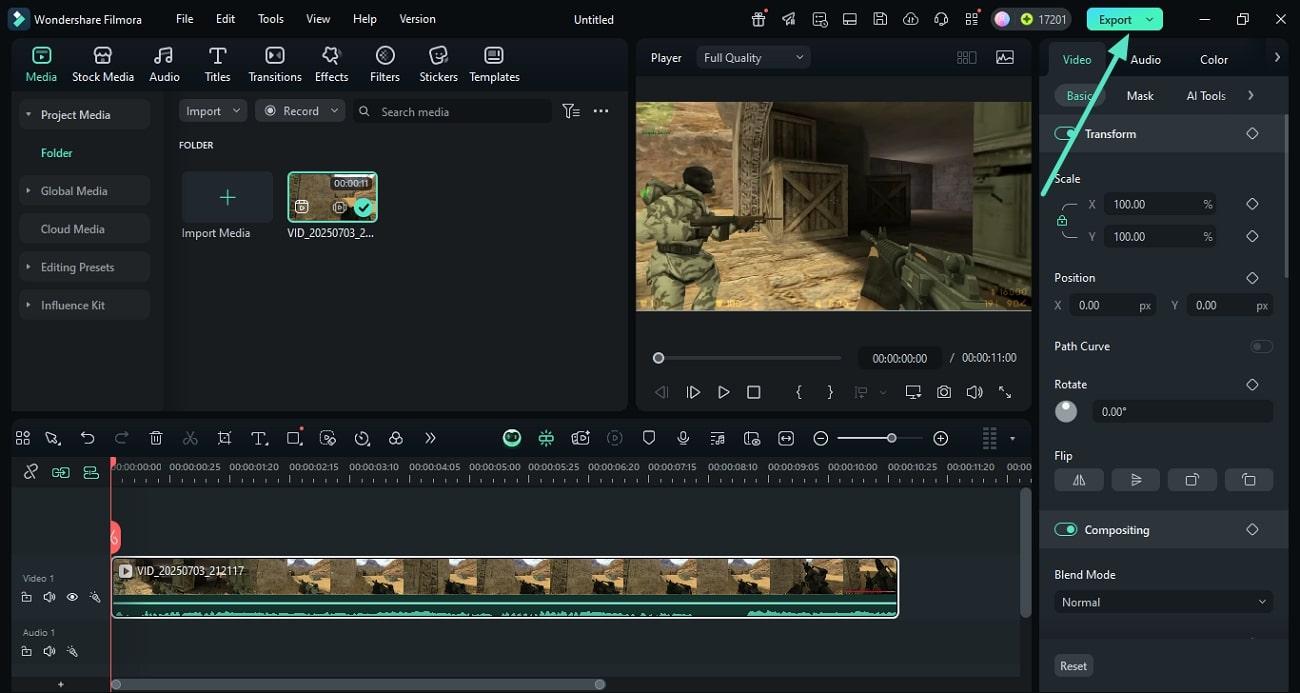Viewport: 1300px width, 693px height.
Task: Click the Reset button
Action: point(1073,666)
